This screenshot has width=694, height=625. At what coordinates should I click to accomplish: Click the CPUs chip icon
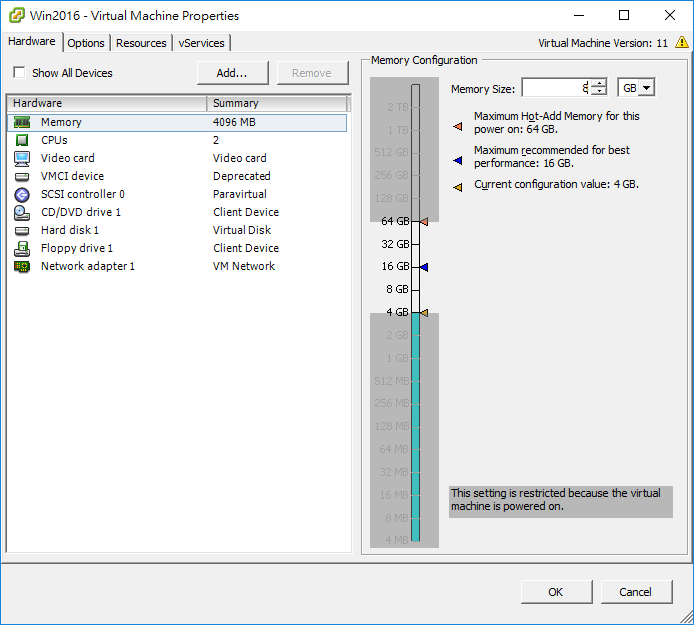pyautogui.click(x=22, y=140)
